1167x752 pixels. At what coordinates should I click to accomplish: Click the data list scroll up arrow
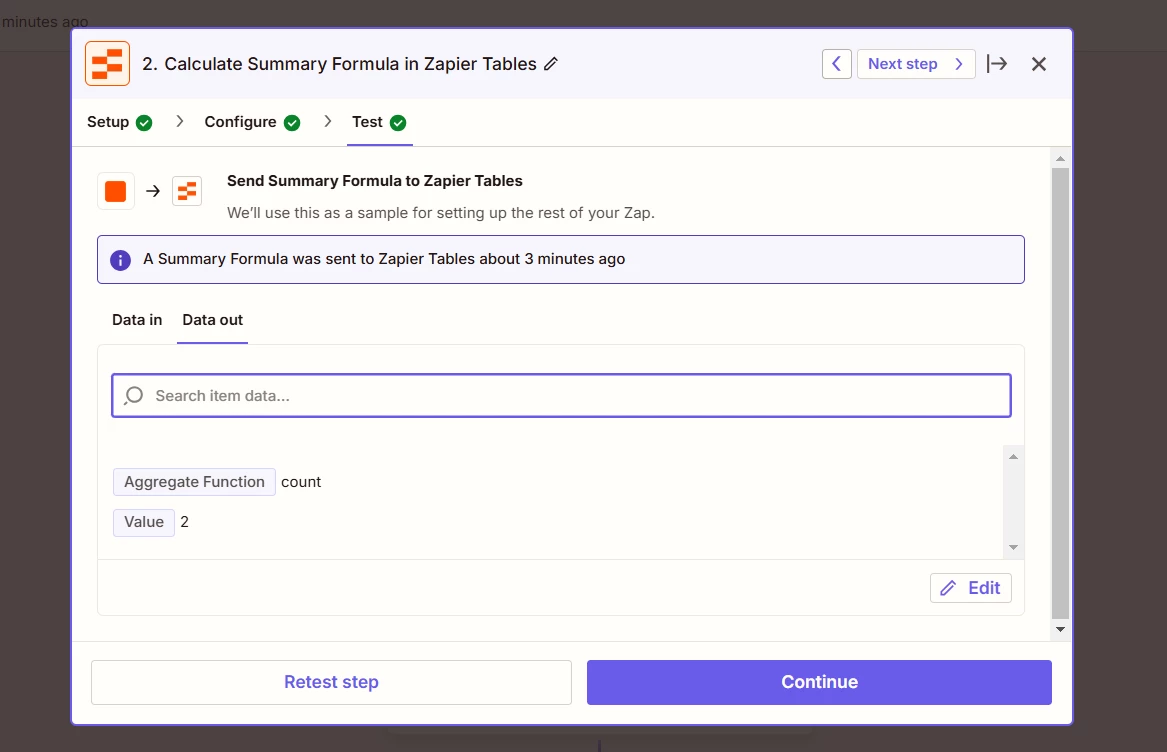[x=1013, y=456]
